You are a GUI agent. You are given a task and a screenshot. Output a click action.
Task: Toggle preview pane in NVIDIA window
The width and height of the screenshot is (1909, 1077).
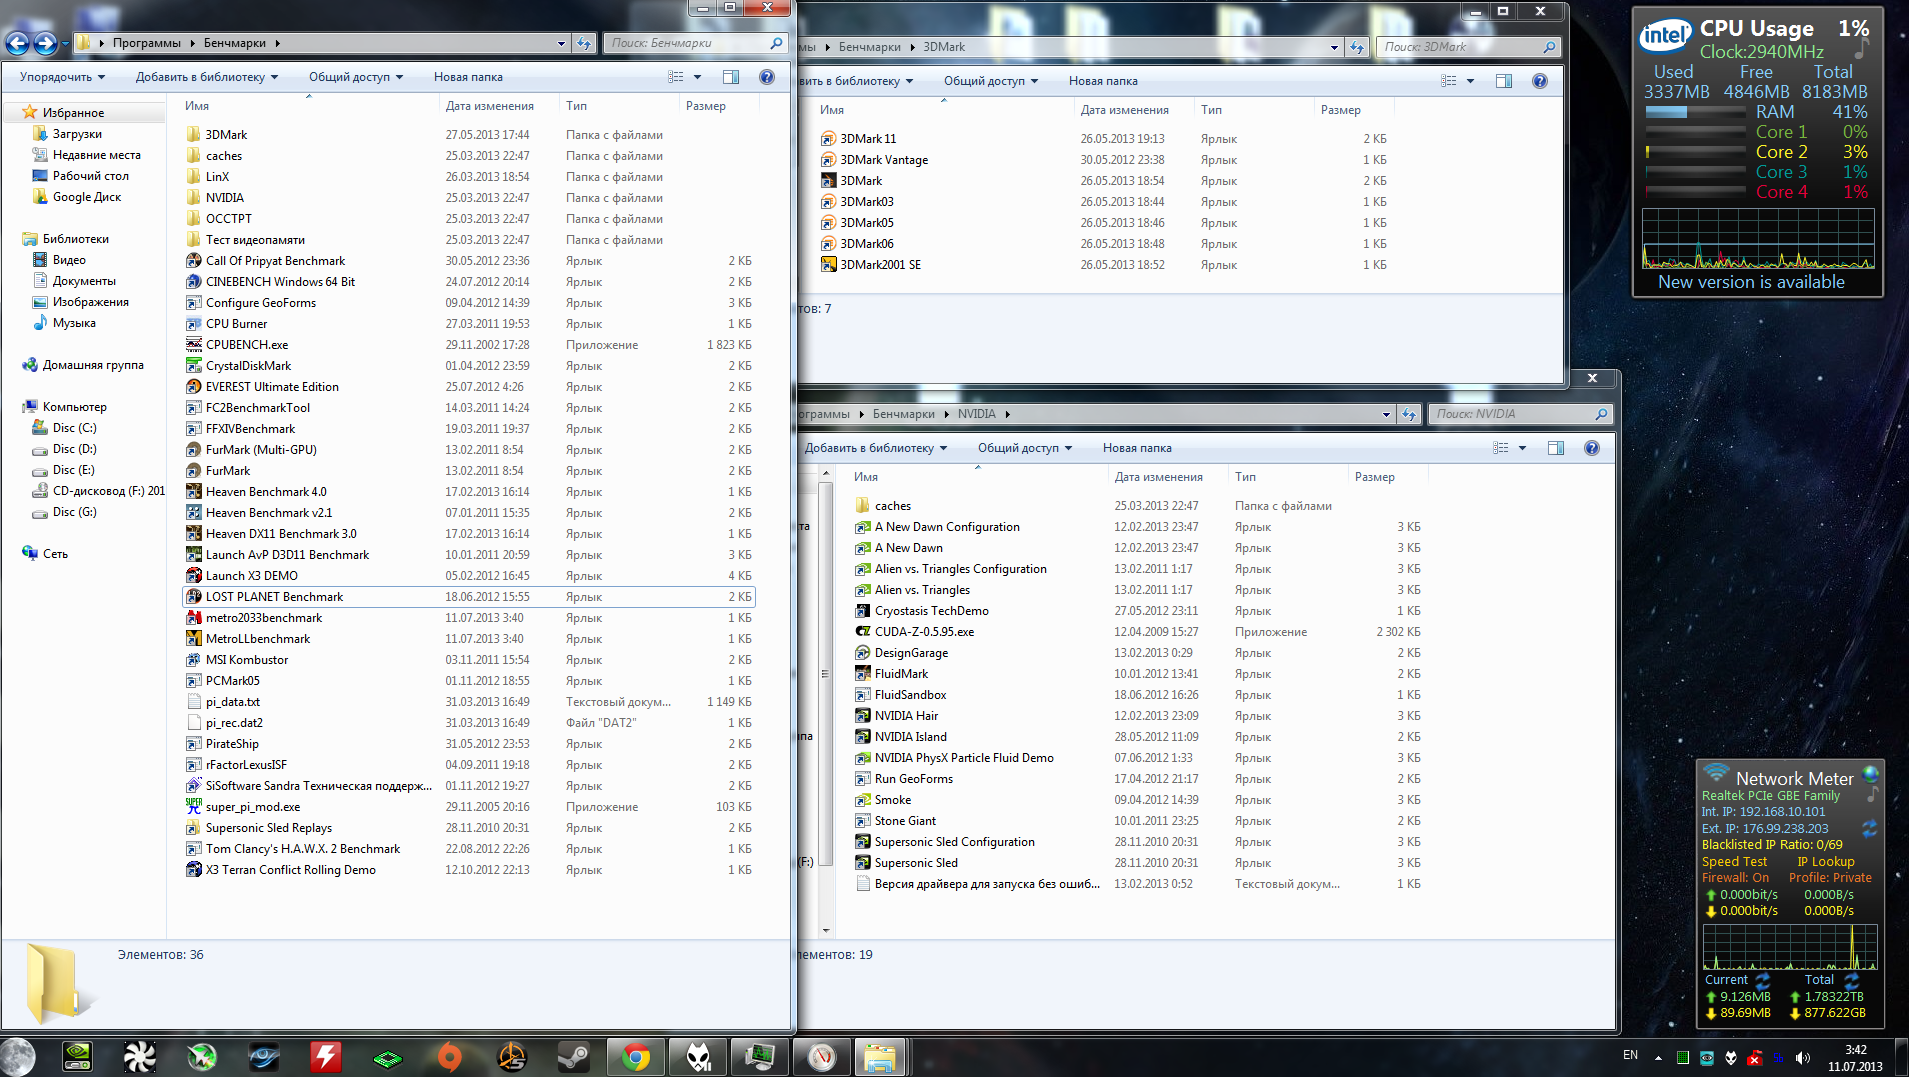[1556, 448]
